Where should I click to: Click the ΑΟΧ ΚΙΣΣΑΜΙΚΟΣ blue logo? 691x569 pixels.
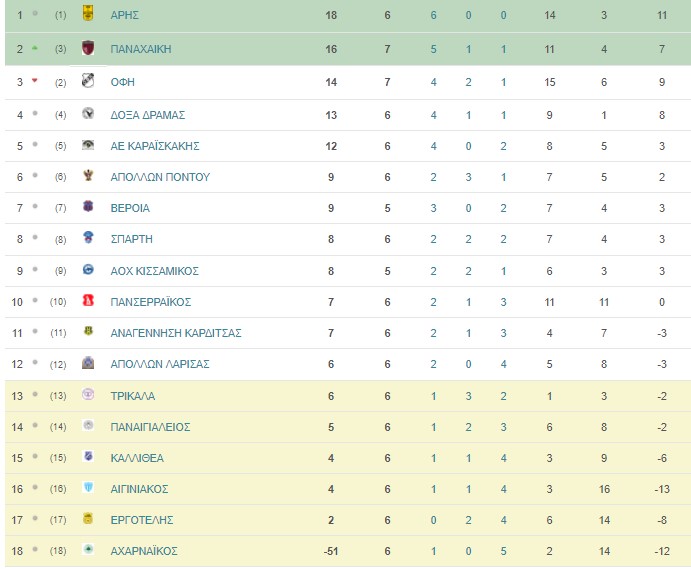pos(88,269)
